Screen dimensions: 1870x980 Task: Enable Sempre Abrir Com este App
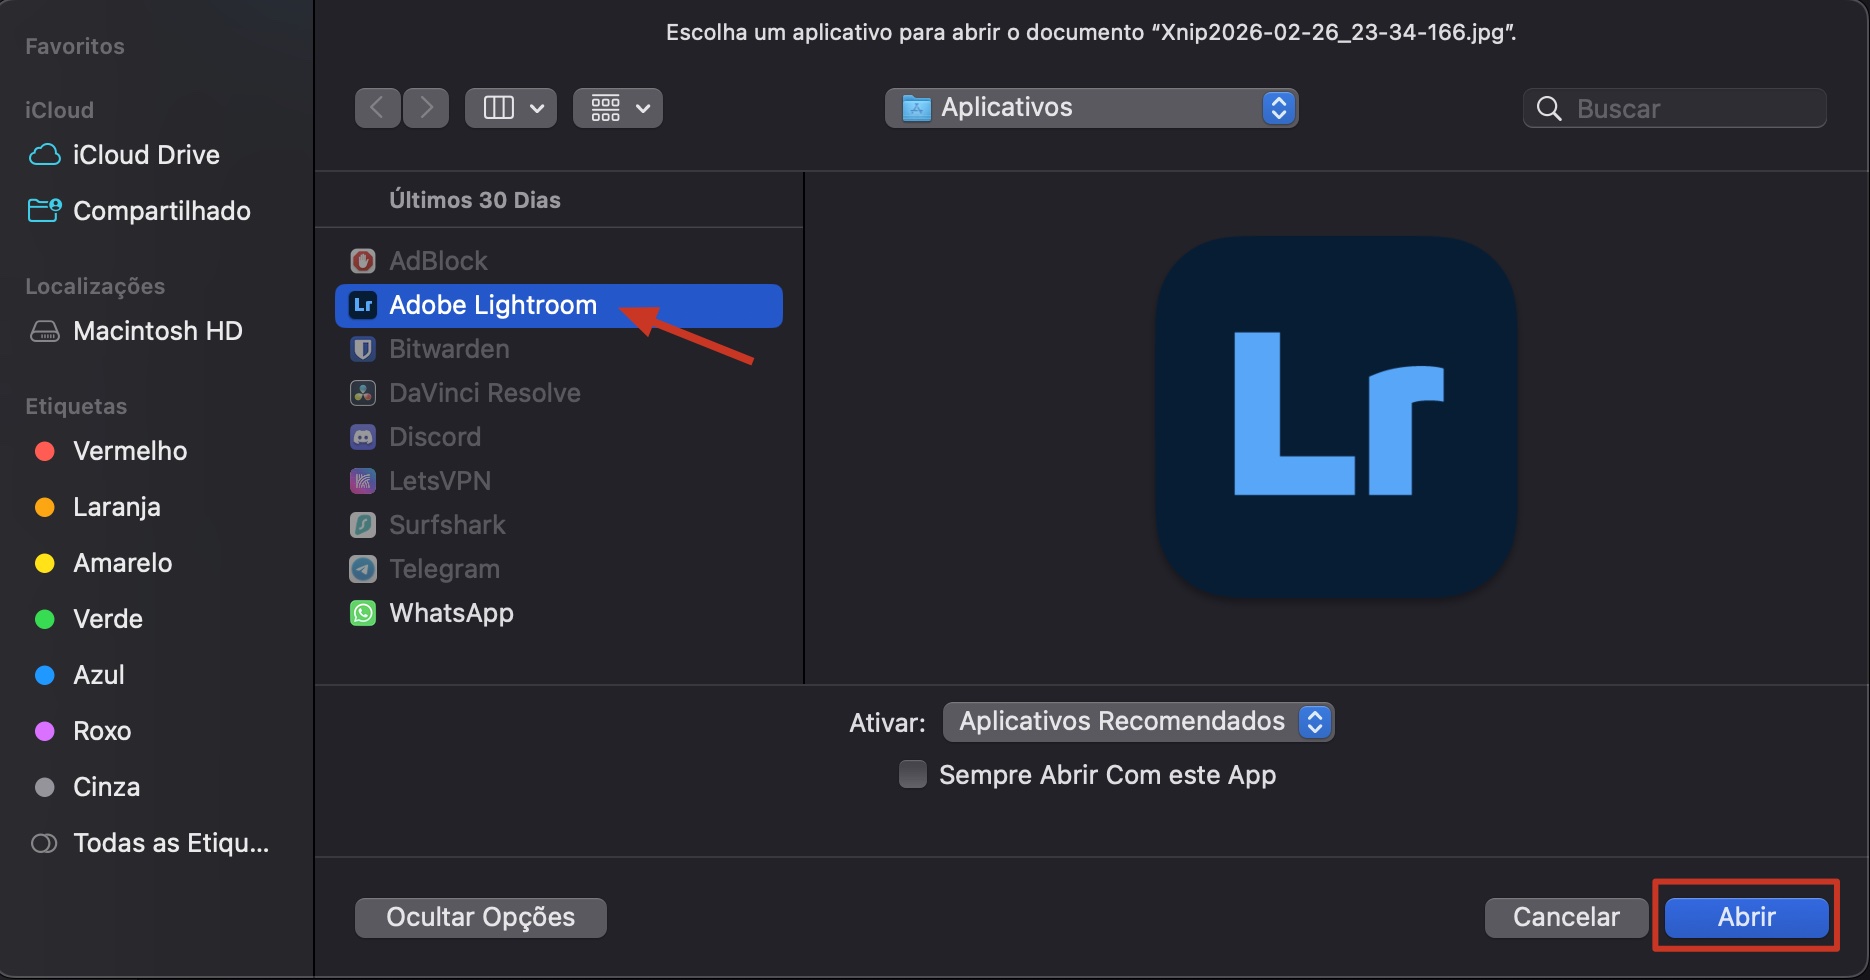[912, 774]
